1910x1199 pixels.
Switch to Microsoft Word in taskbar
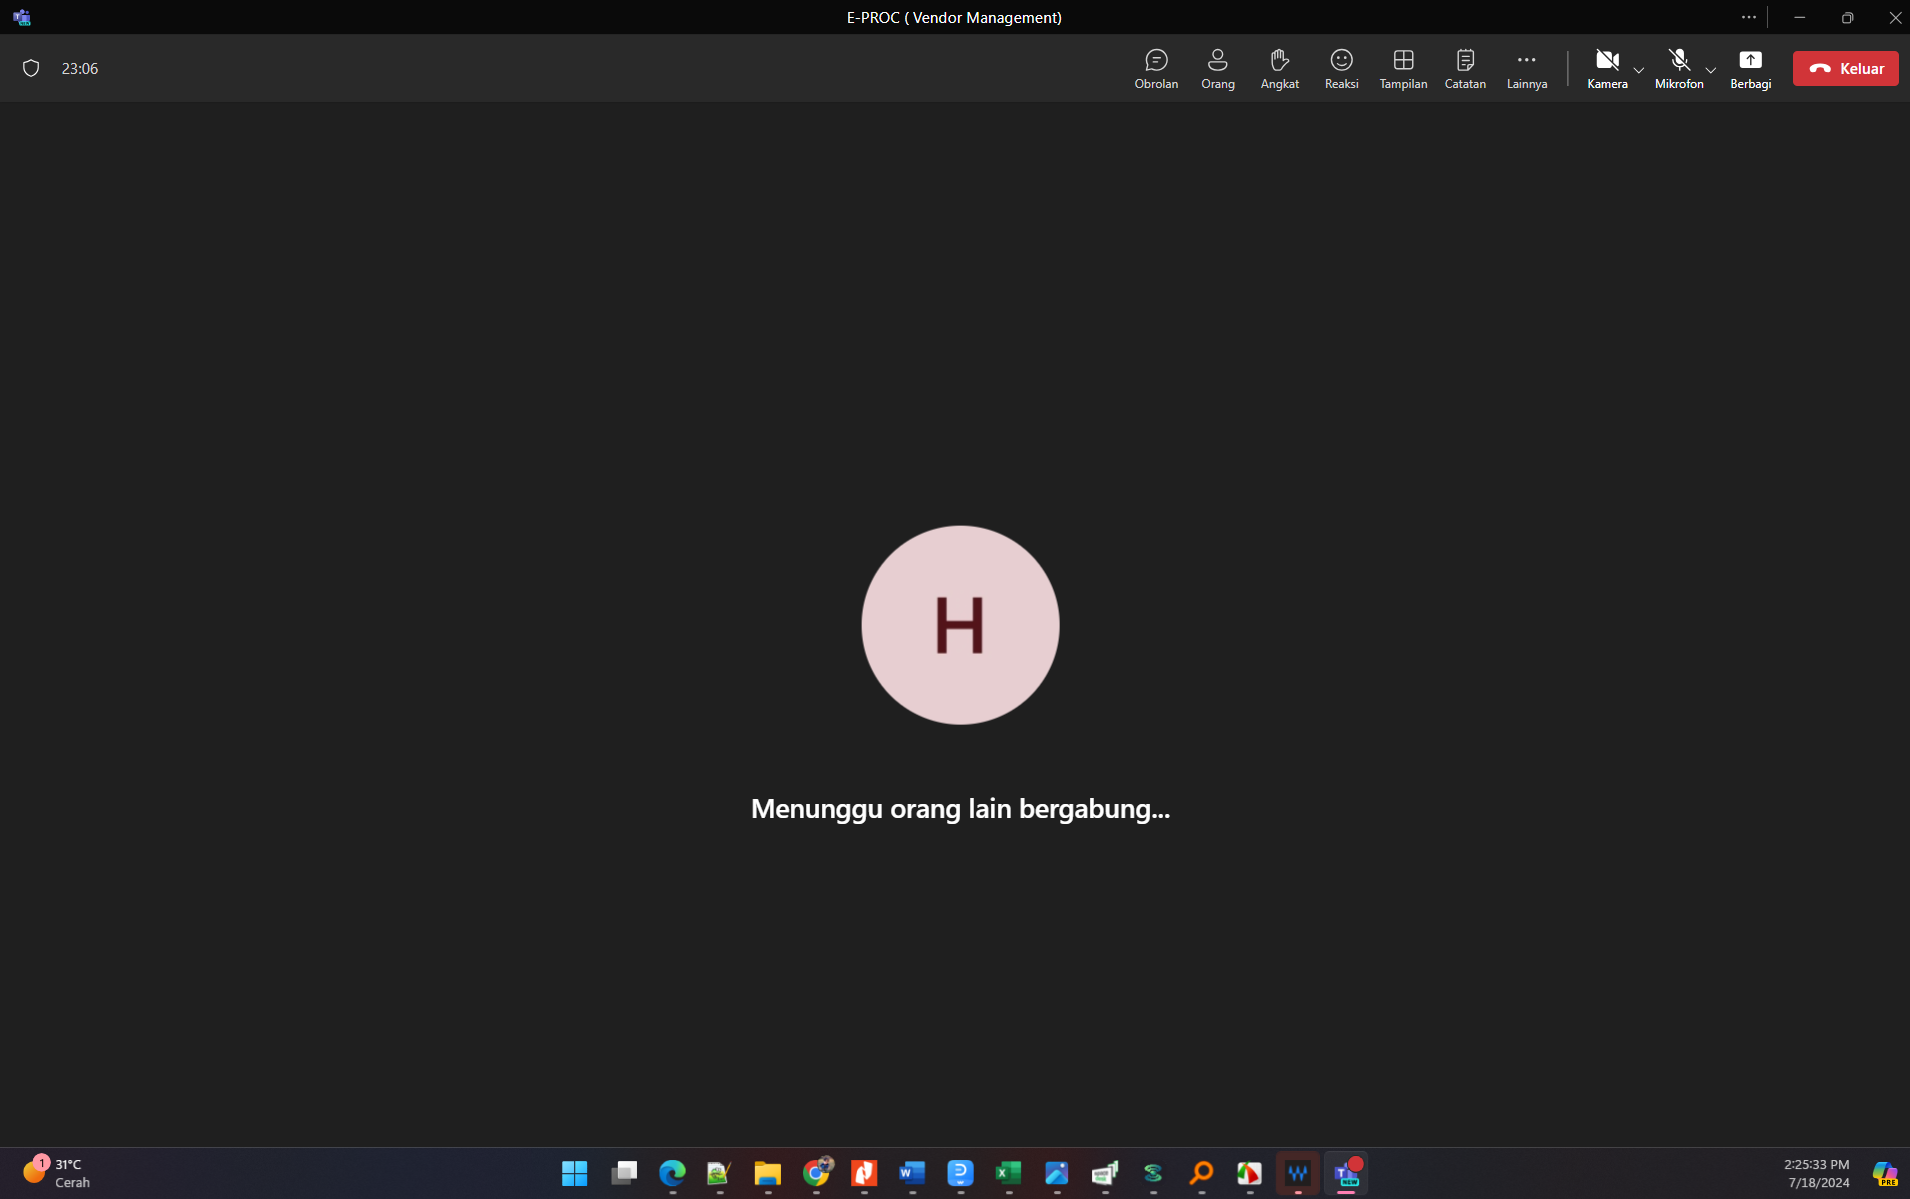912,1173
